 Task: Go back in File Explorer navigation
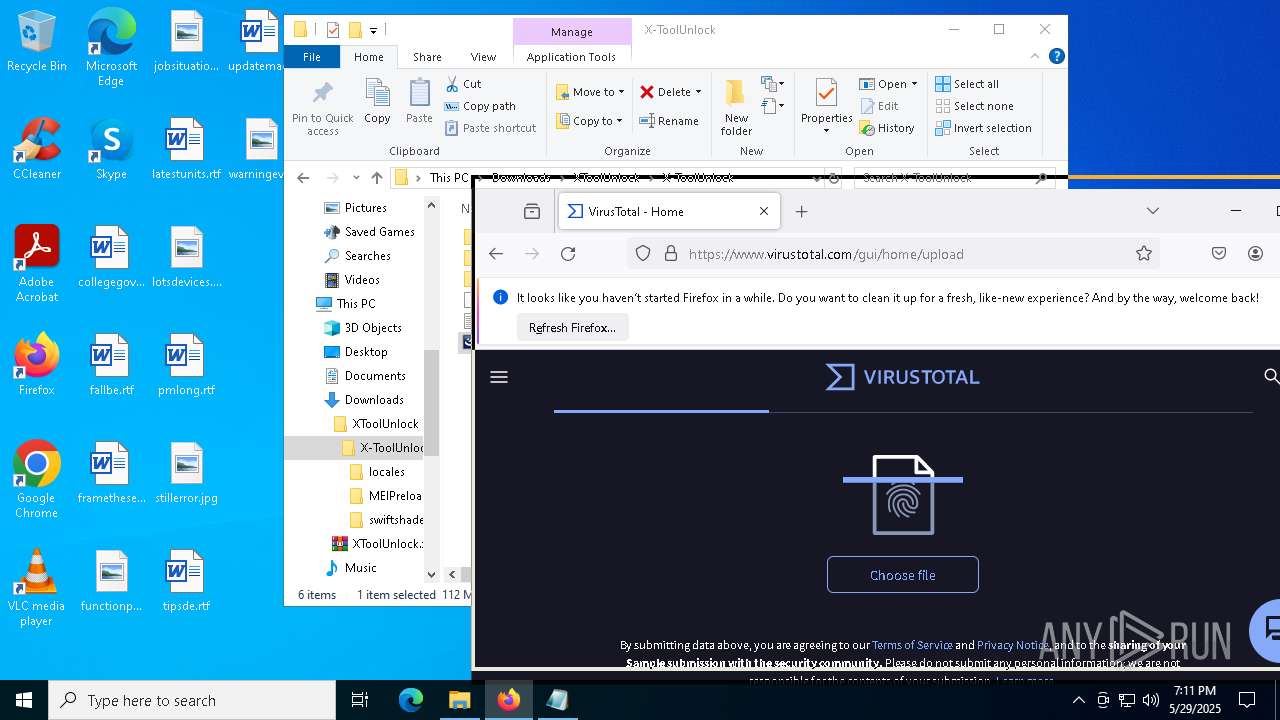click(x=303, y=178)
